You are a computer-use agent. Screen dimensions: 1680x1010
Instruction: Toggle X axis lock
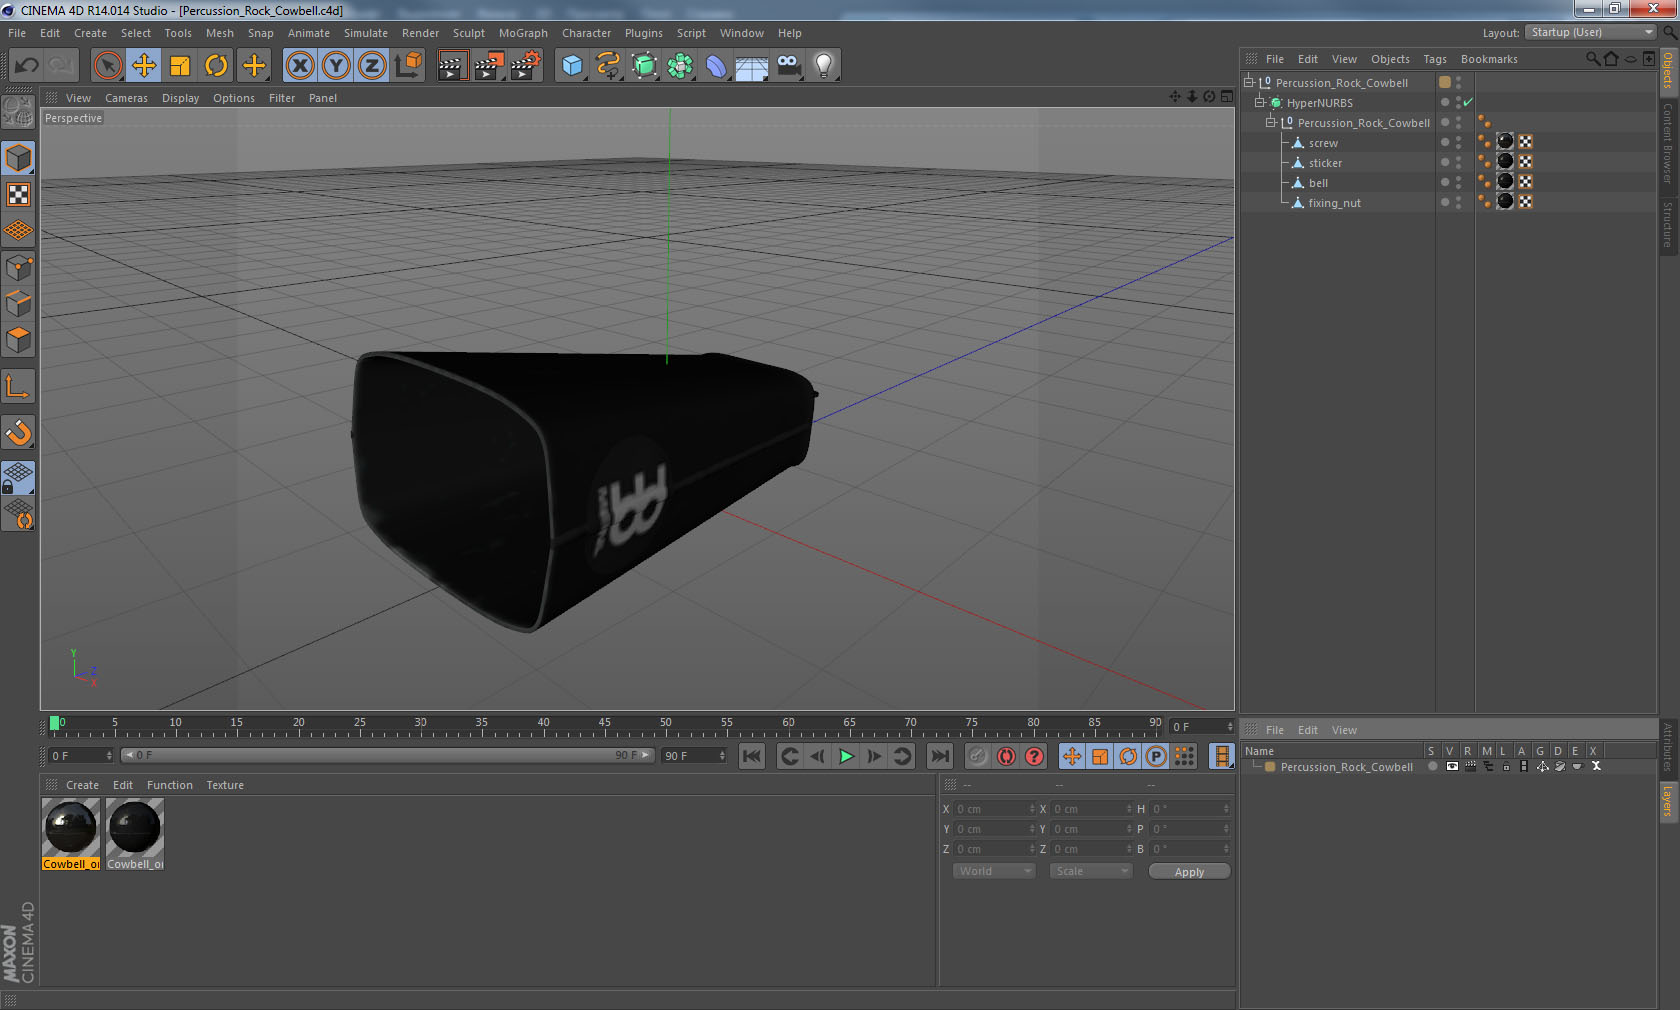299,66
